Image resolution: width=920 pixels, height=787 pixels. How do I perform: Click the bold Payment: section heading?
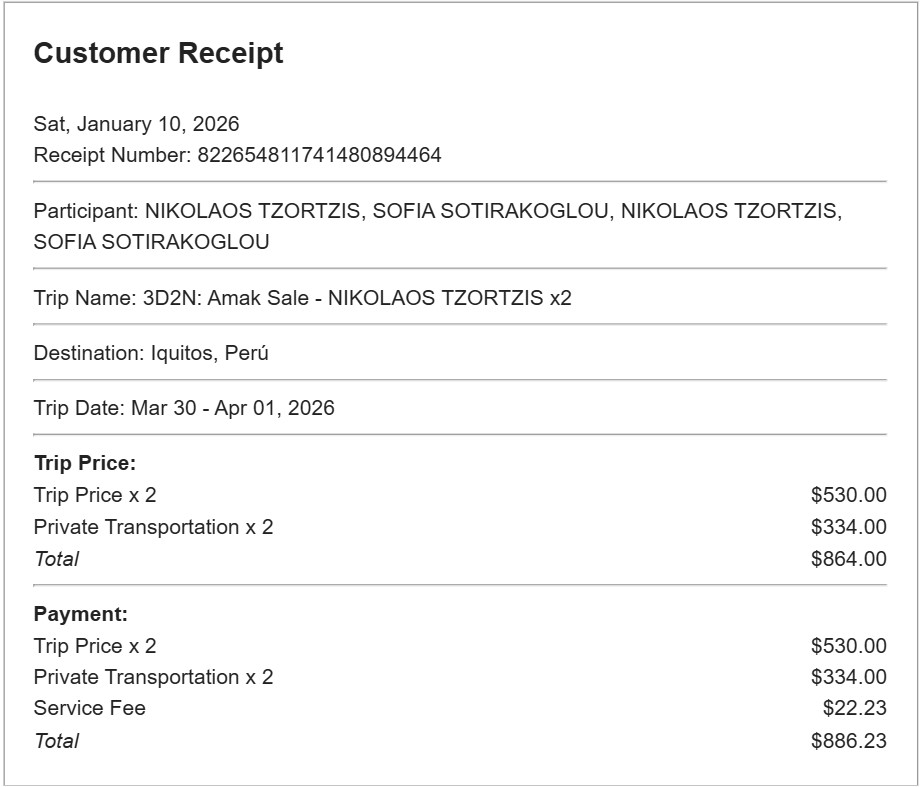81,614
